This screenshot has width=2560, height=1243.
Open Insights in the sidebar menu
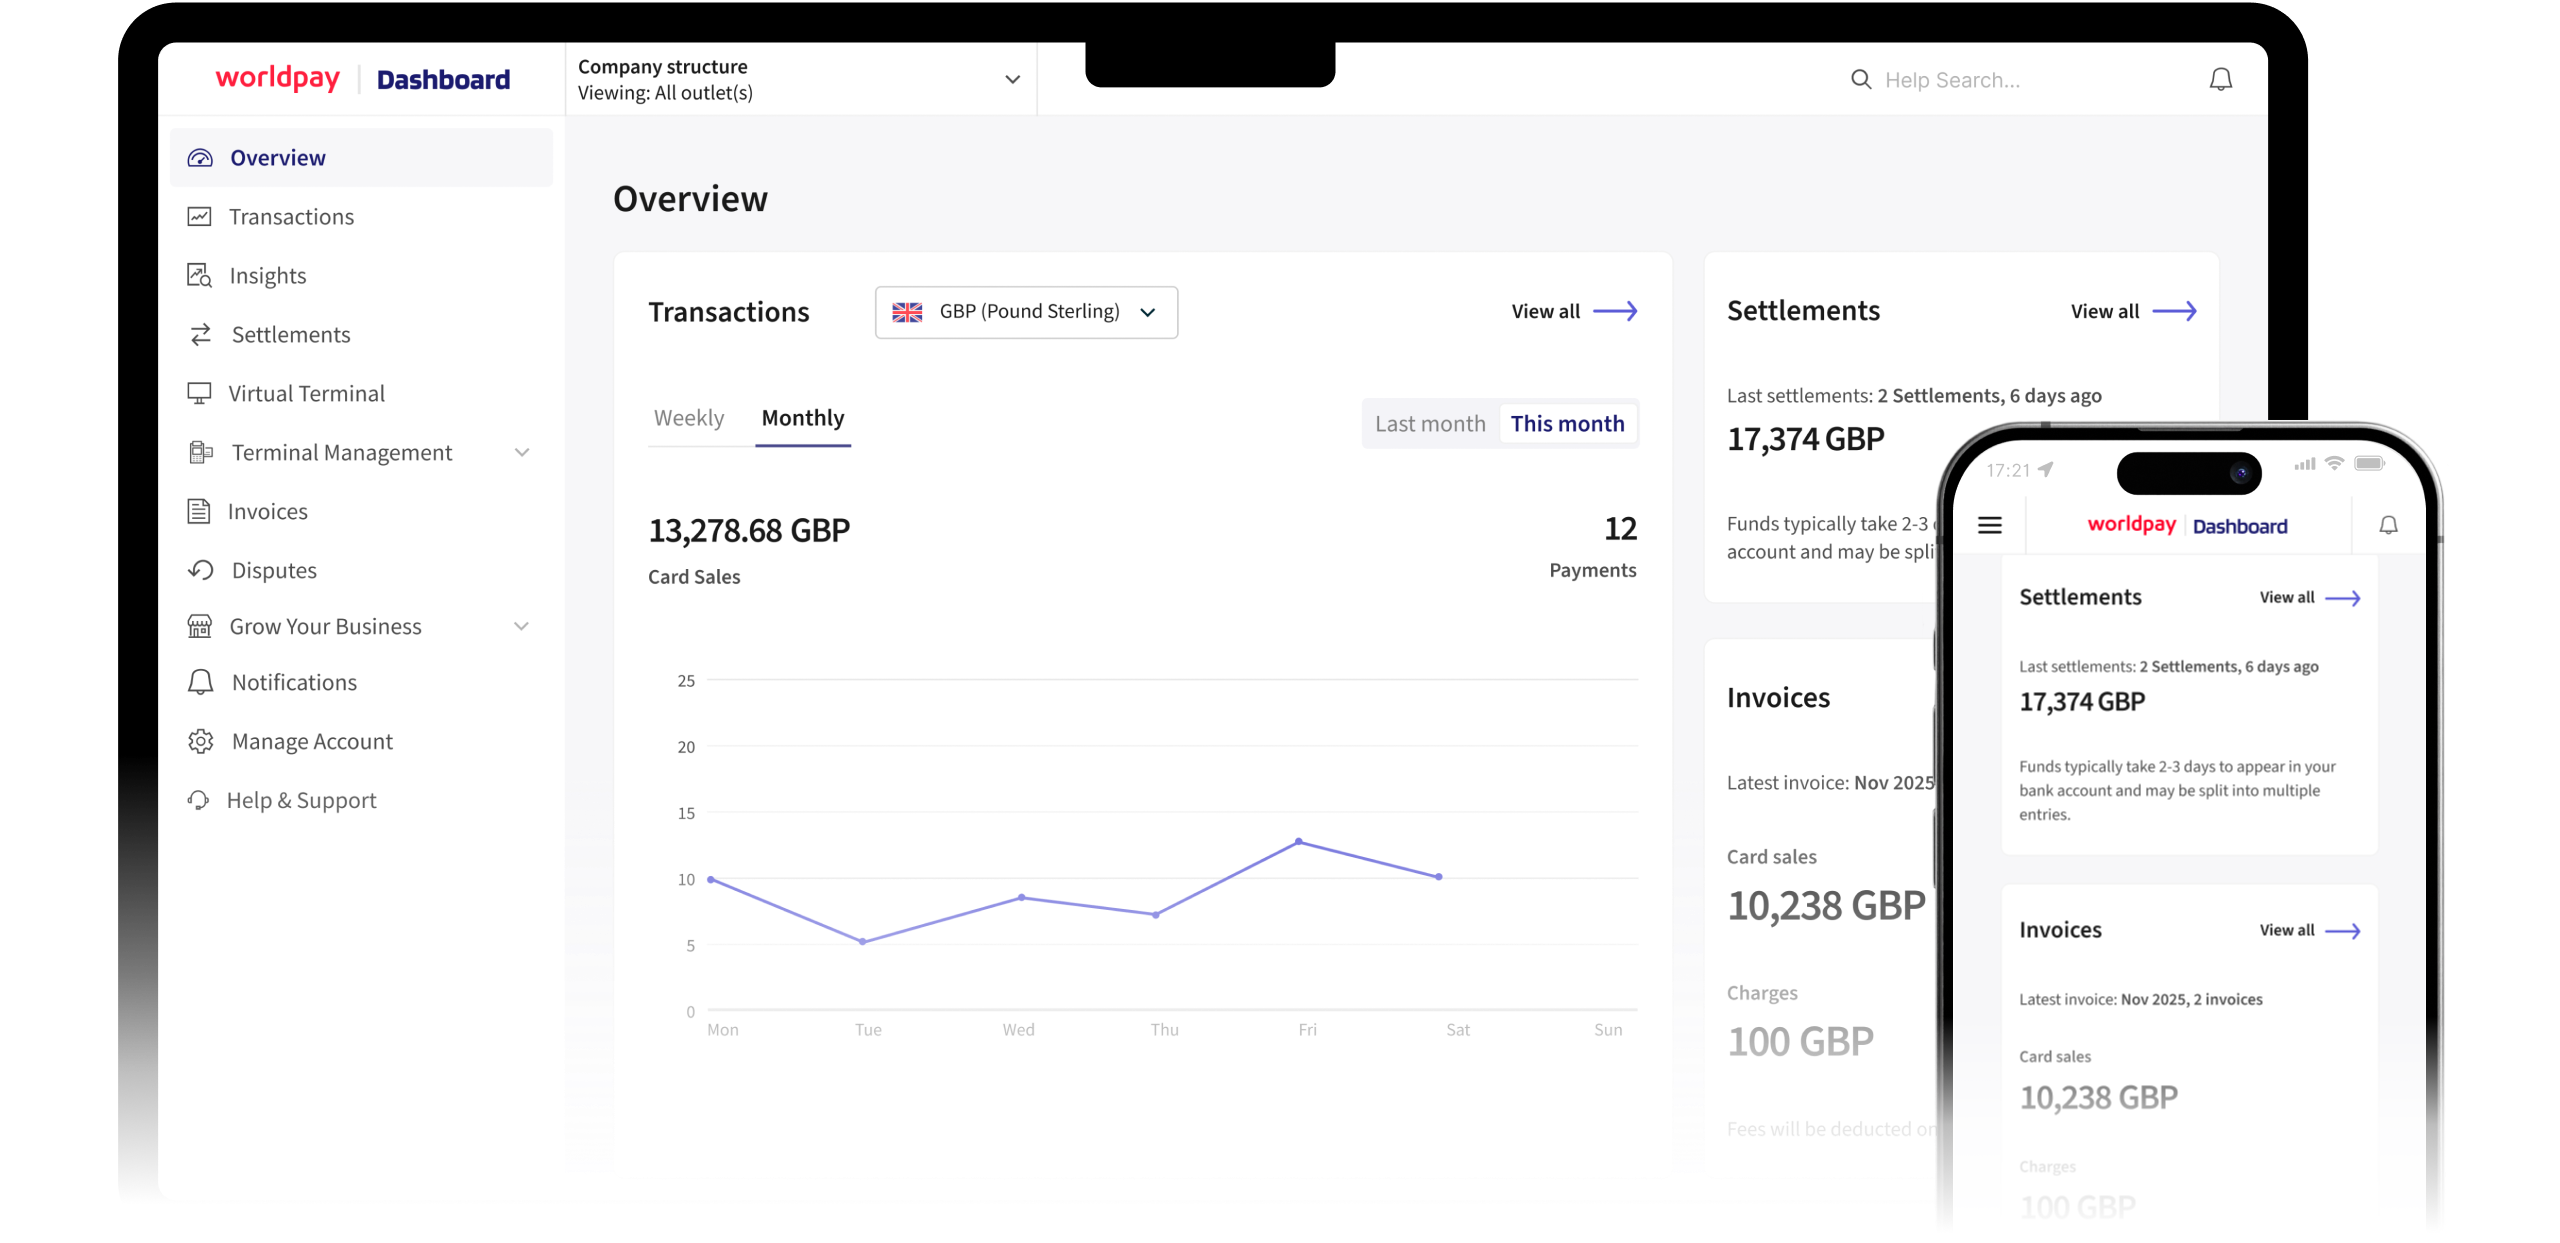click(x=361, y=275)
